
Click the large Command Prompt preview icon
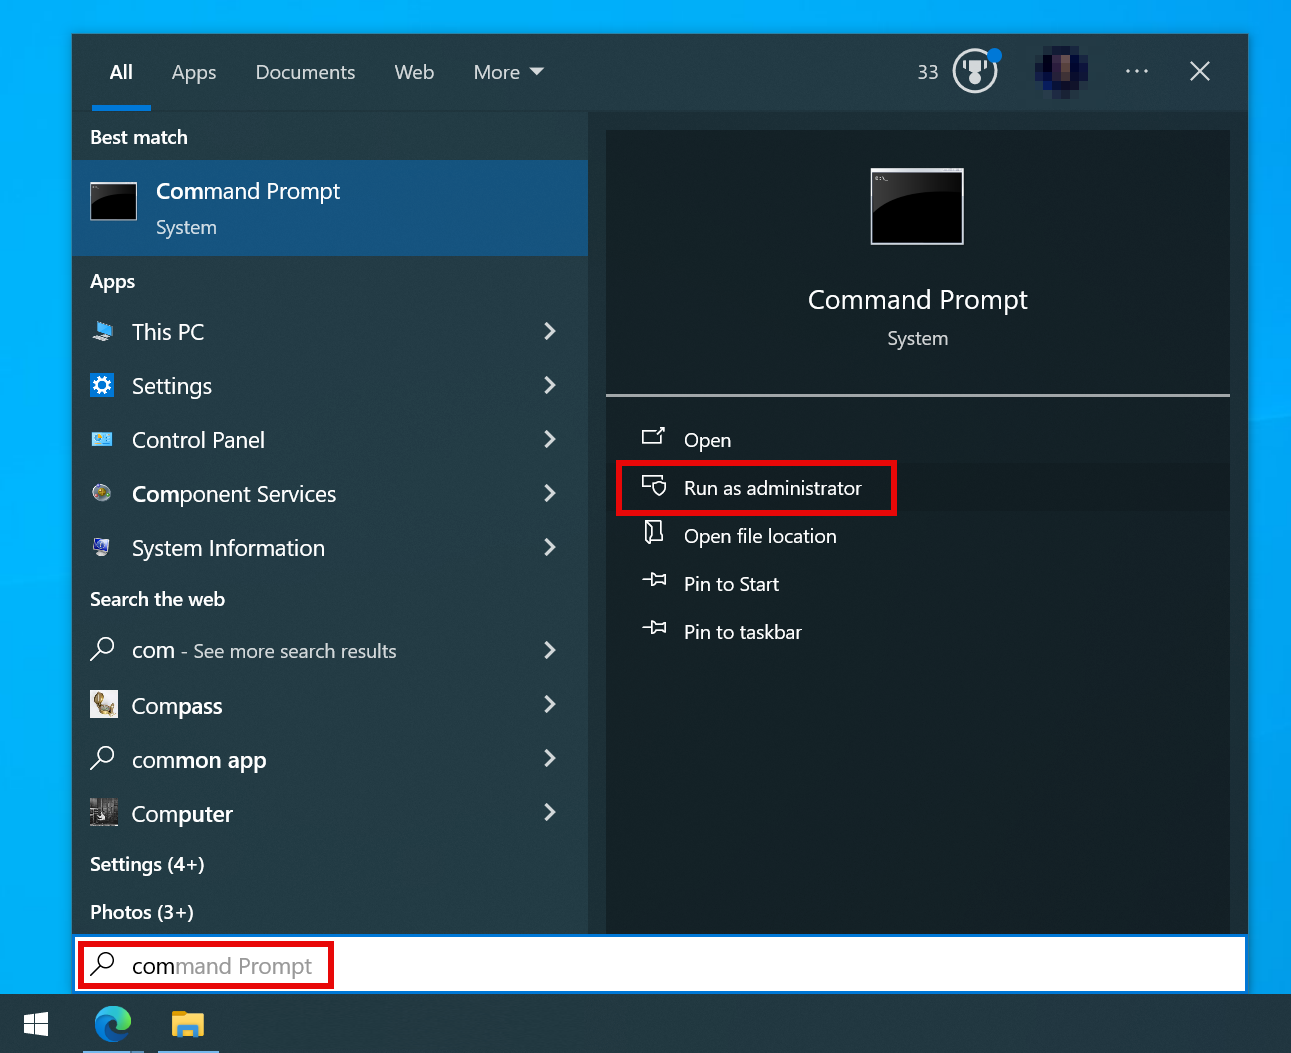pos(917,206)
